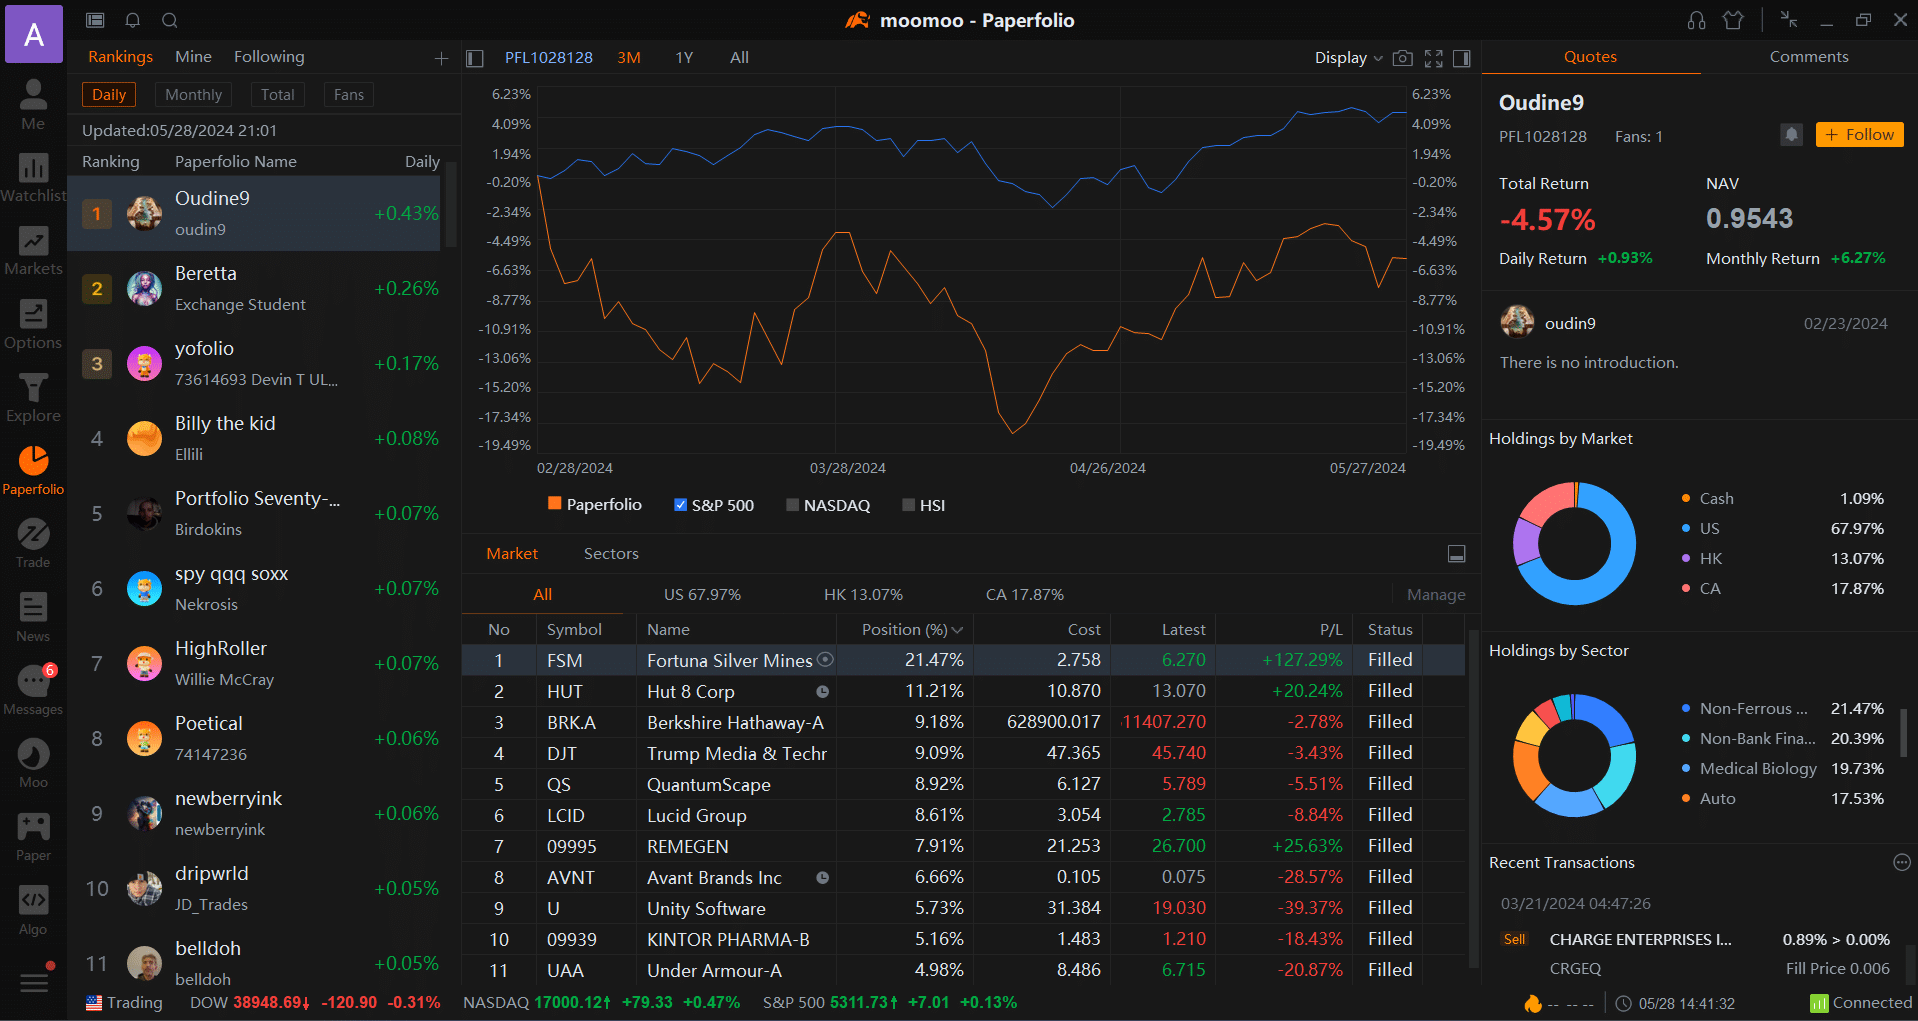This screenshot has height=1021, width=1918.
Task: Open Explore in the sidebar
Action: 33,398
